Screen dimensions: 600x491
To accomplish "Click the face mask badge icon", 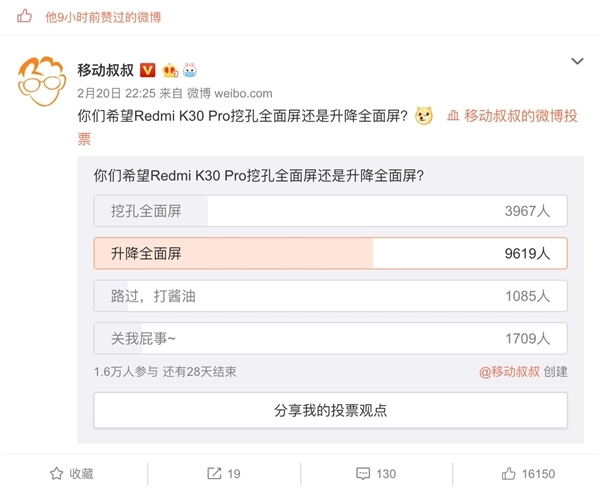I will 190,70.
